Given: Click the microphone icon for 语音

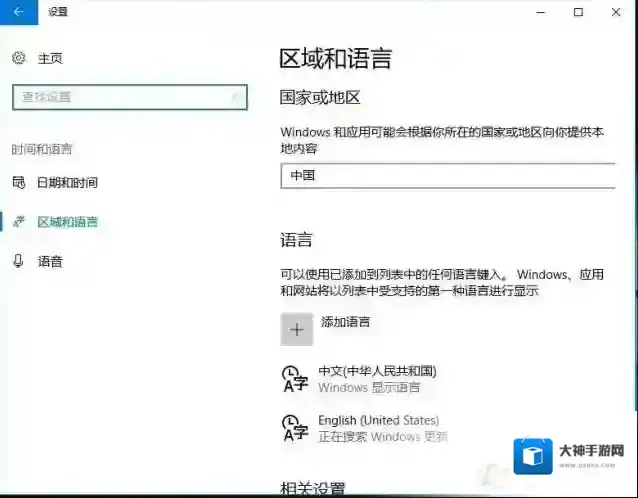Looking at the screenshot, I should tap(18, 261).
